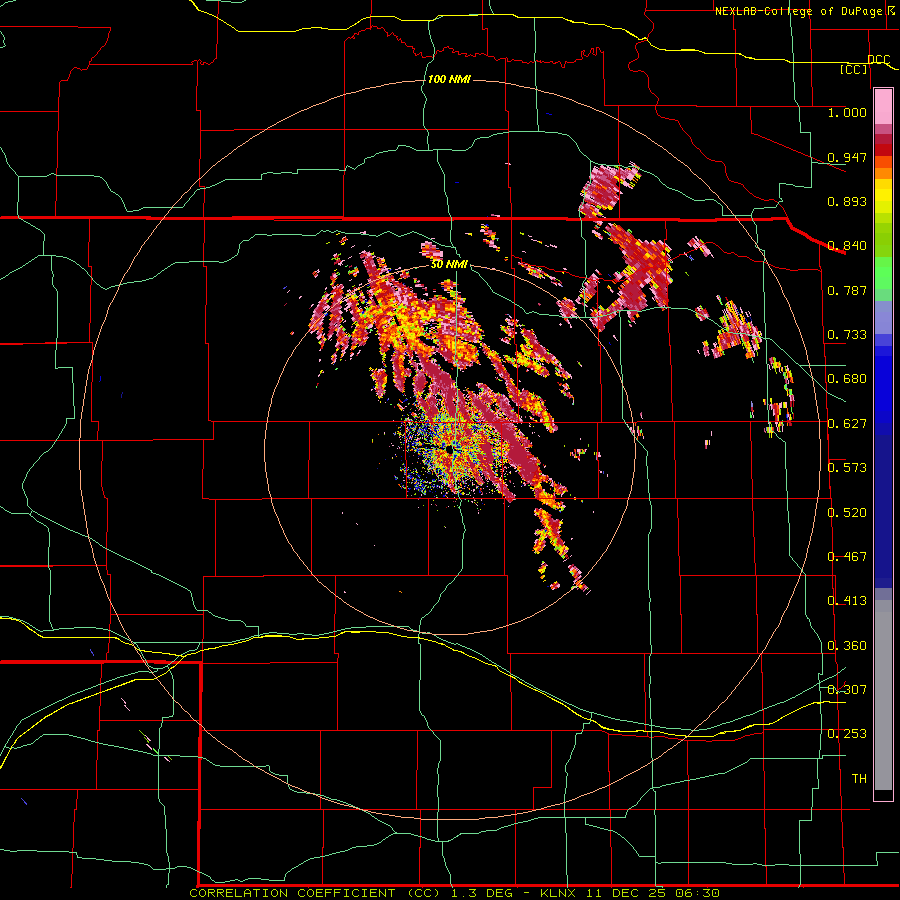Click the 100 NMI range ring label

[x=449, y=79]
